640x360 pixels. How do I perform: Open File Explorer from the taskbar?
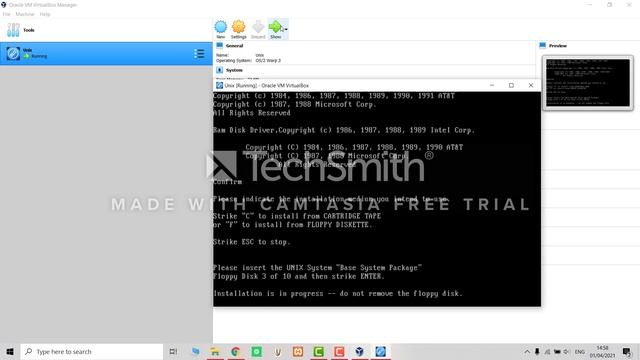[215, 351]
